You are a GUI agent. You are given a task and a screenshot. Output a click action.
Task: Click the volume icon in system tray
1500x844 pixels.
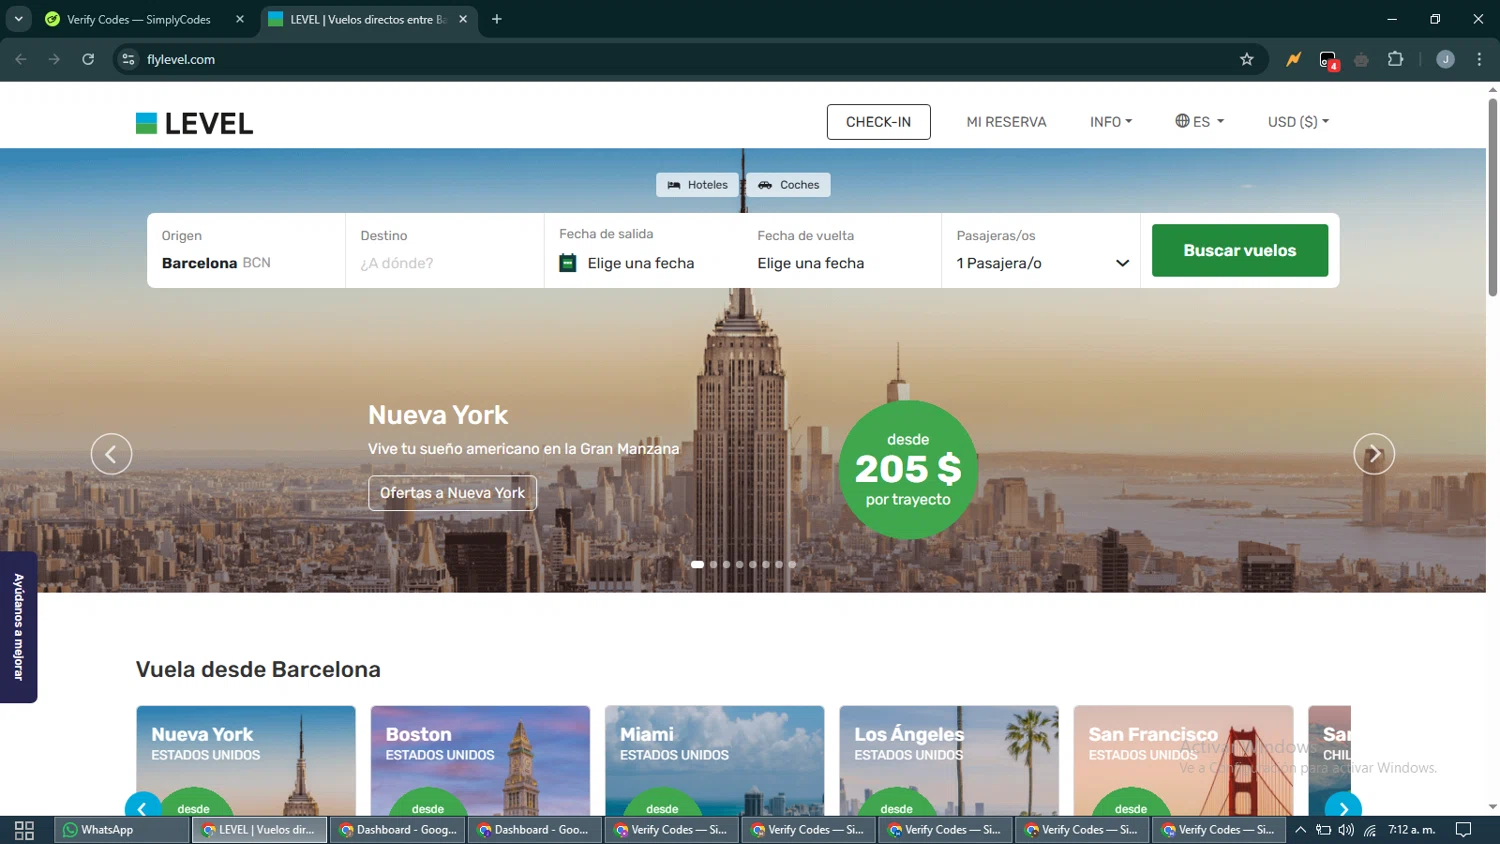(1346, 830)
